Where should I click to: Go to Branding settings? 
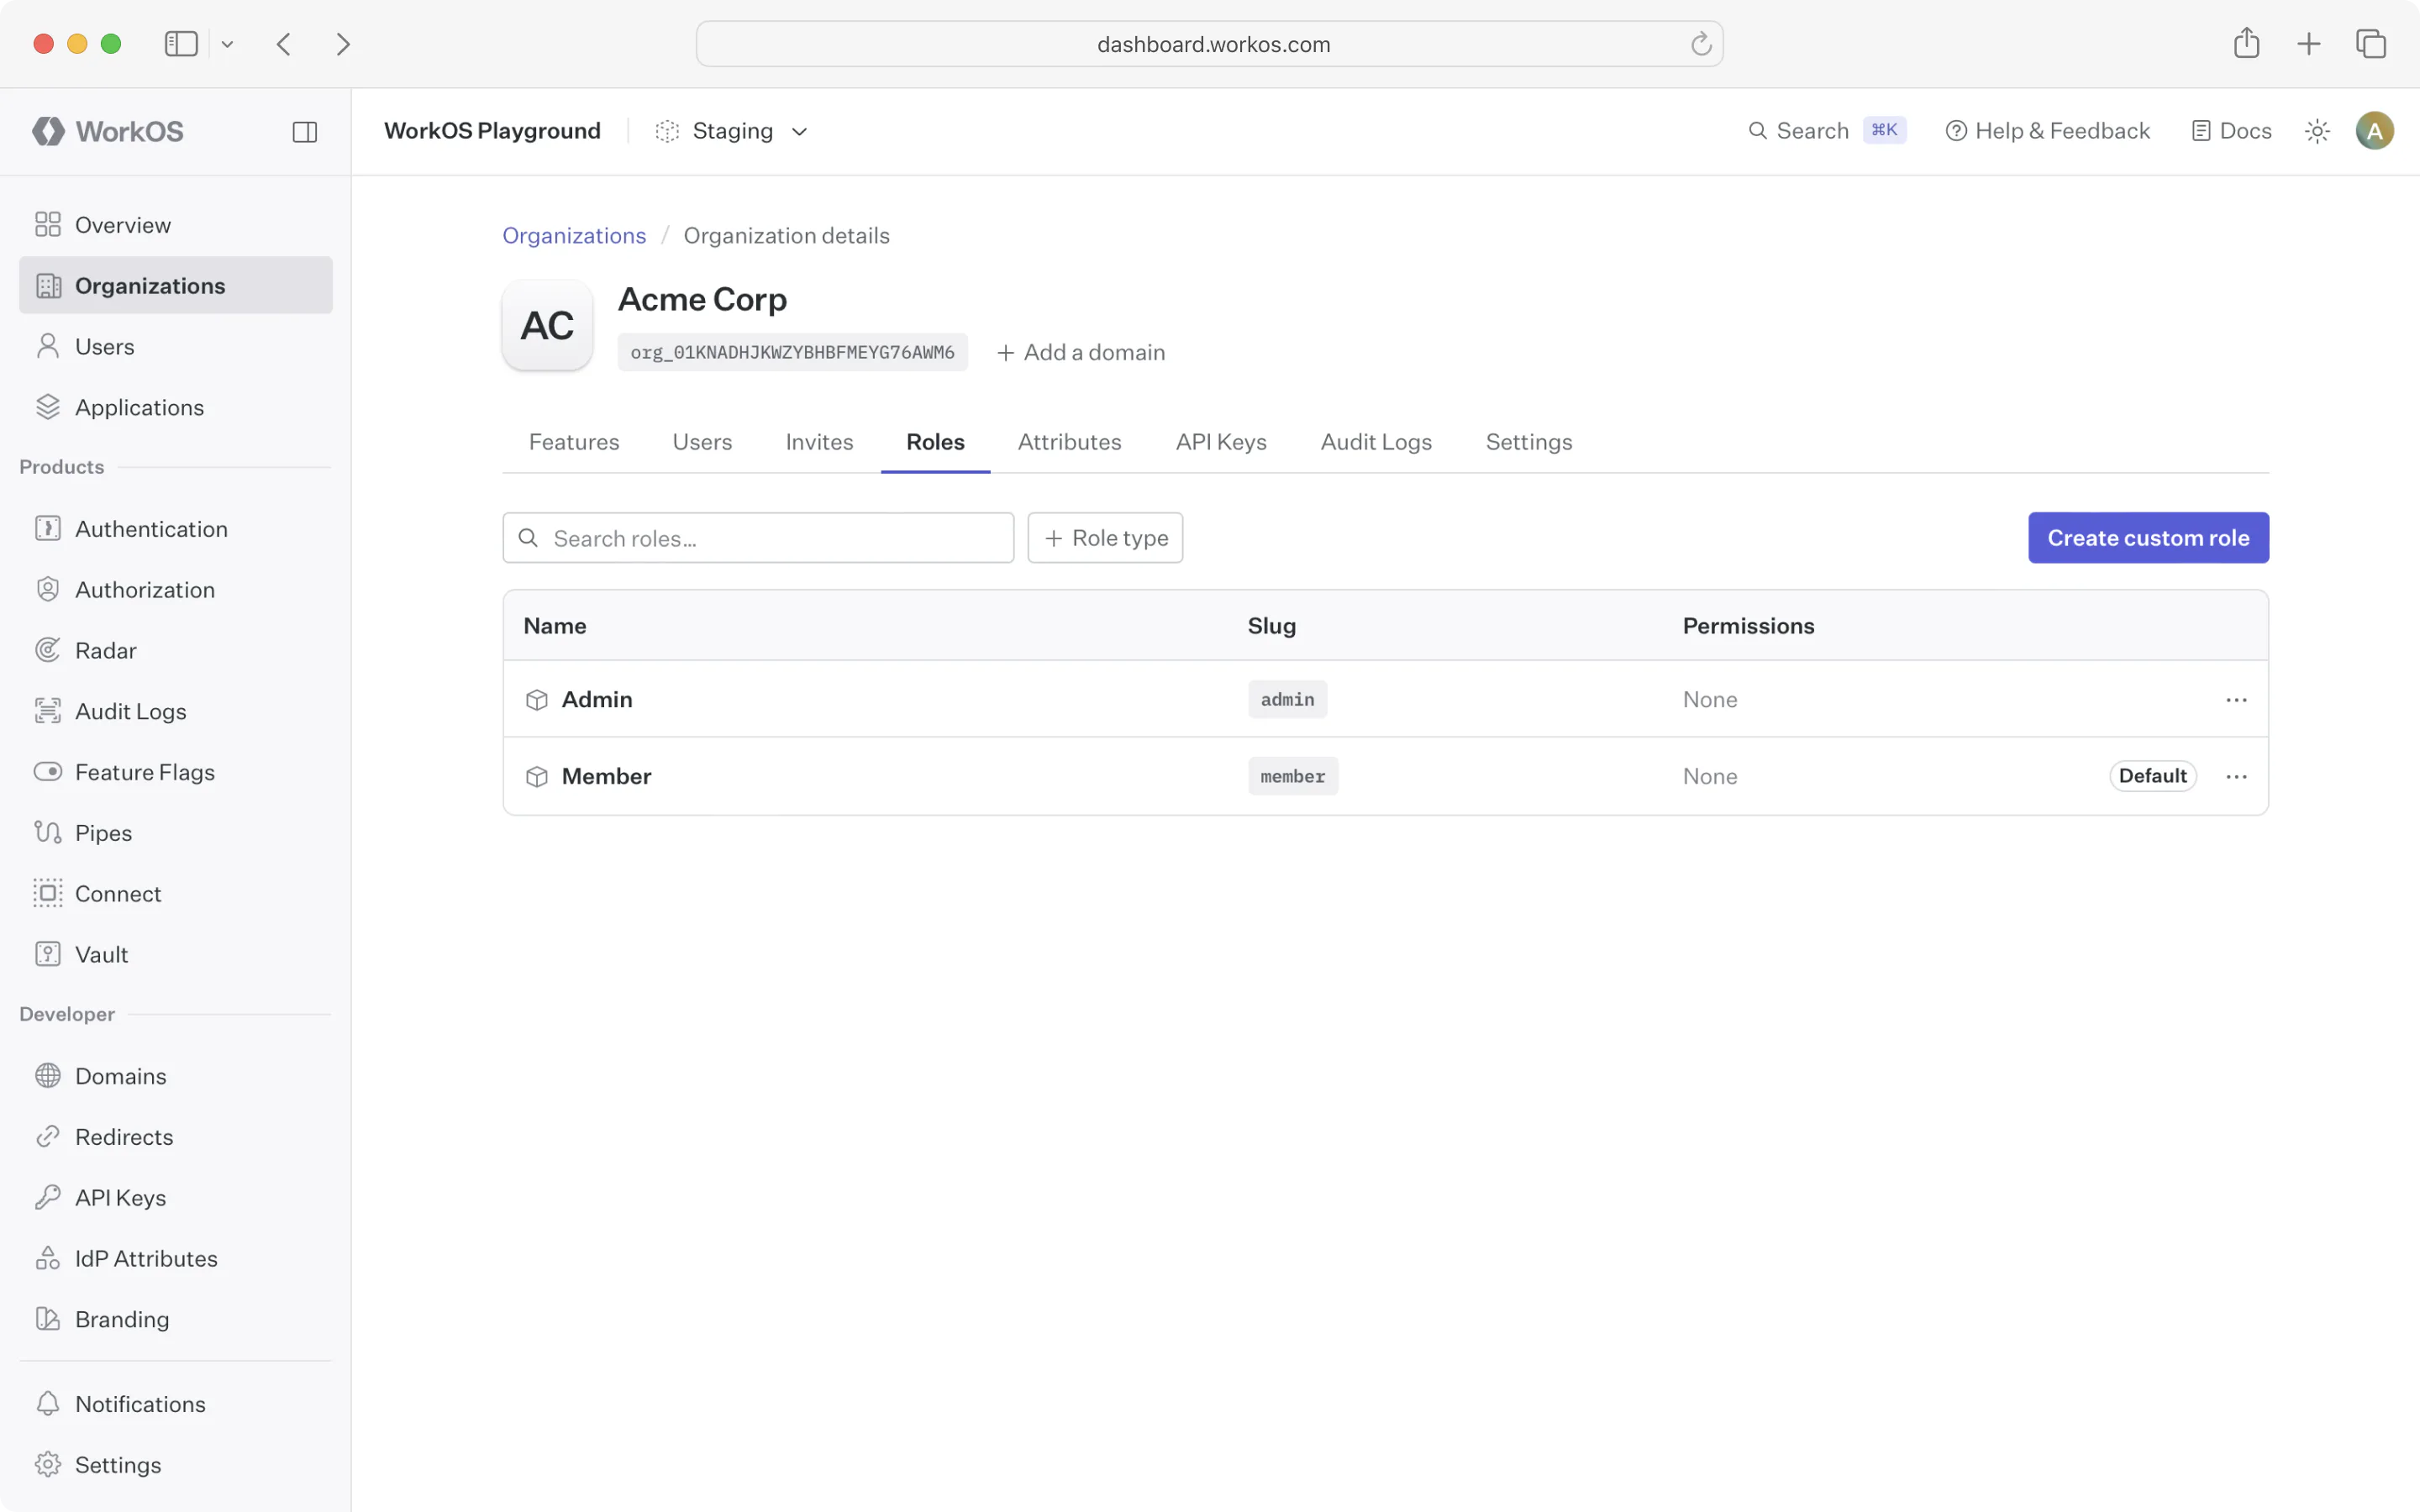[x=123, y=1318]
